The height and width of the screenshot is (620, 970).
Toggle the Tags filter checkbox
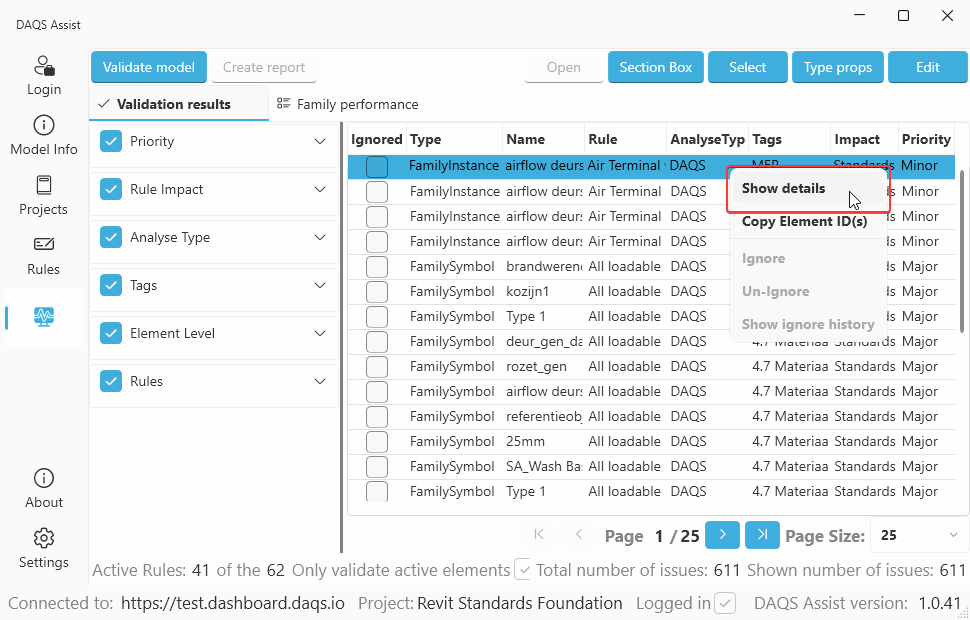coord(111,285)
